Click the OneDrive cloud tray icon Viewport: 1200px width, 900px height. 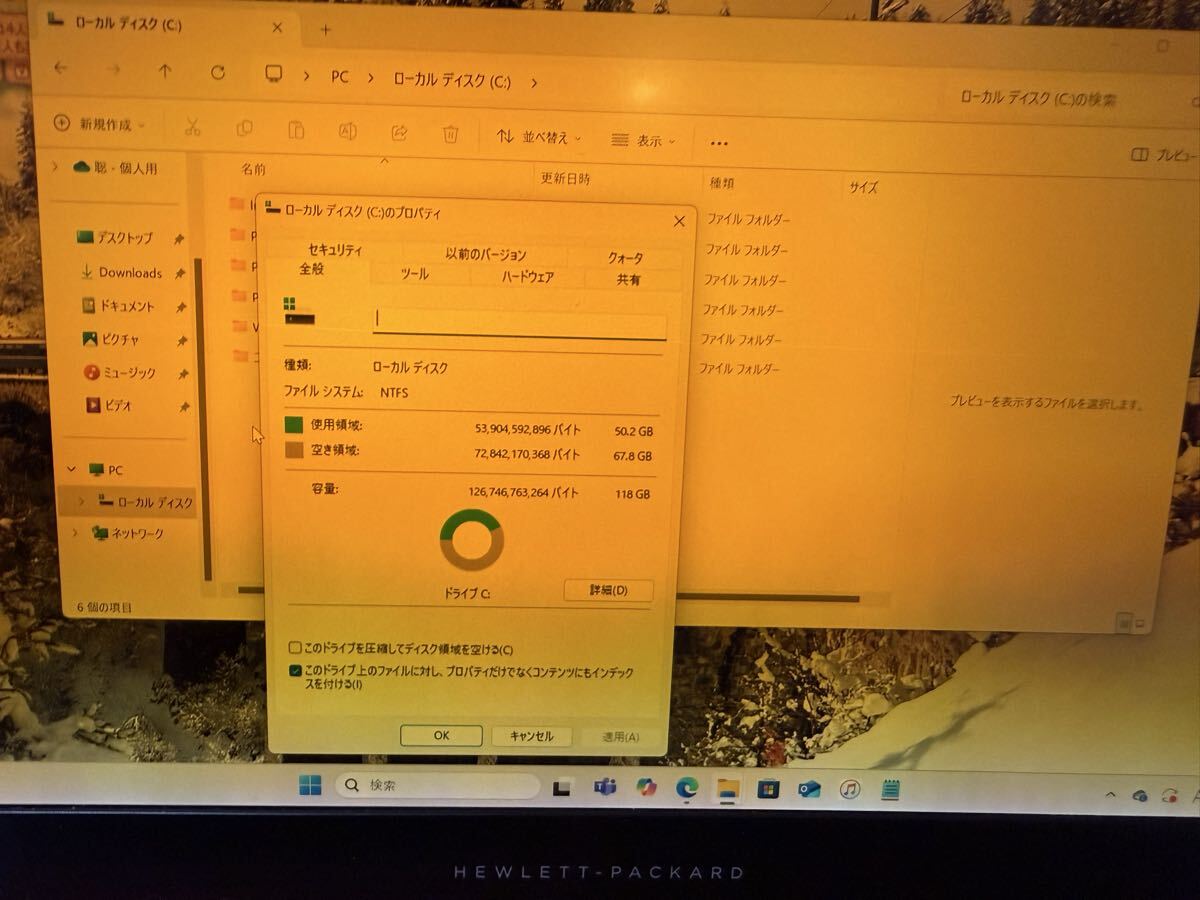[1139, 795]
